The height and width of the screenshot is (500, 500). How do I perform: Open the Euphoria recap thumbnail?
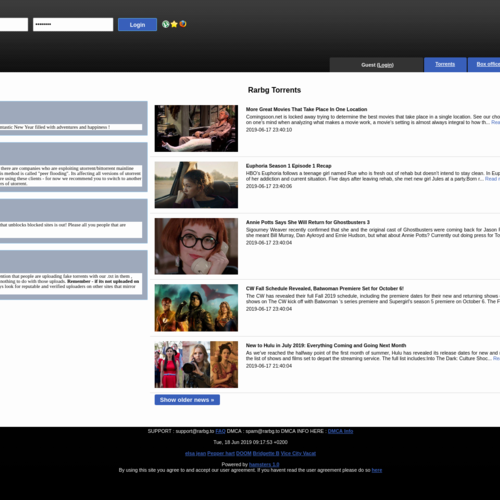pyautogui.click(x=196, y=185)
